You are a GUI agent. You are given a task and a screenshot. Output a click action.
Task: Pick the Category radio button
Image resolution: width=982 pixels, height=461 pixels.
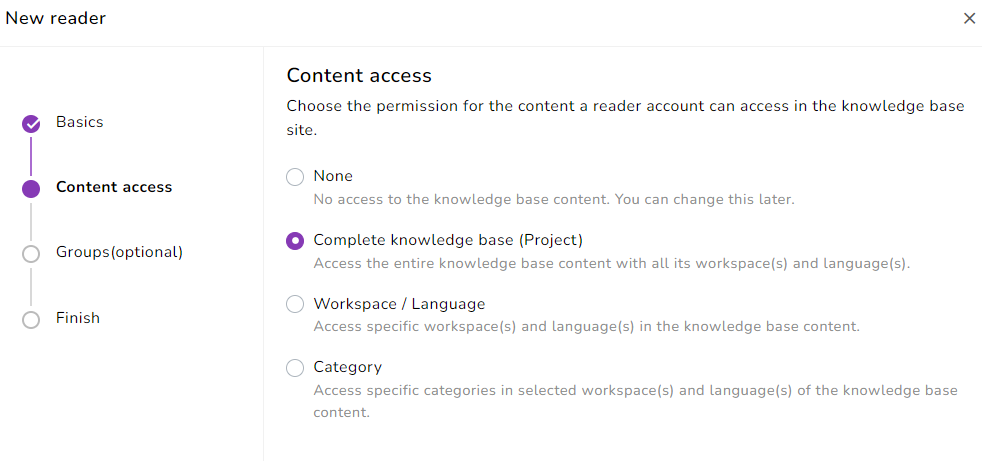point(295,368)
